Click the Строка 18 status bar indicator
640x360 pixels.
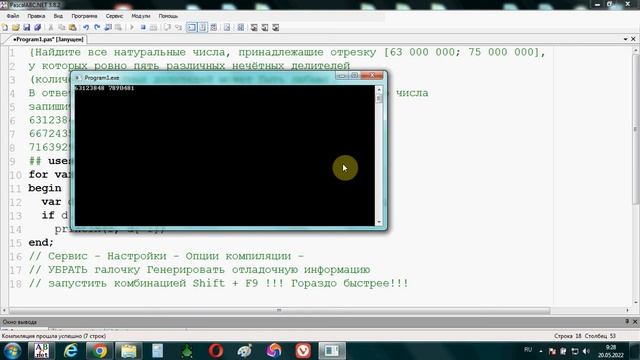click(567, 336)
